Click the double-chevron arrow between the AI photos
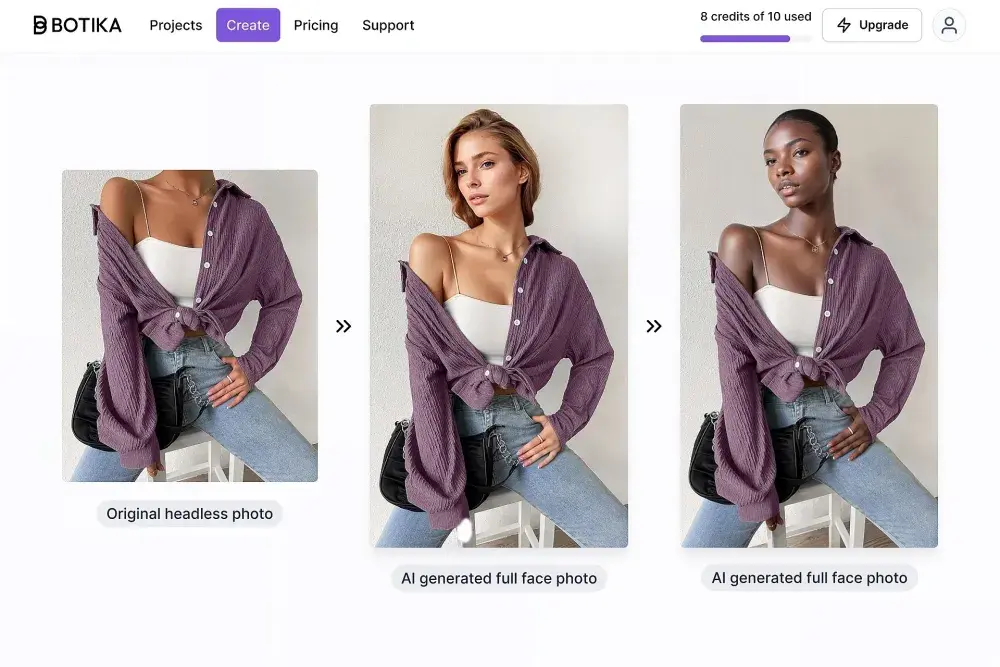Viewport: 1000px width, 667px height. [654, 326]
